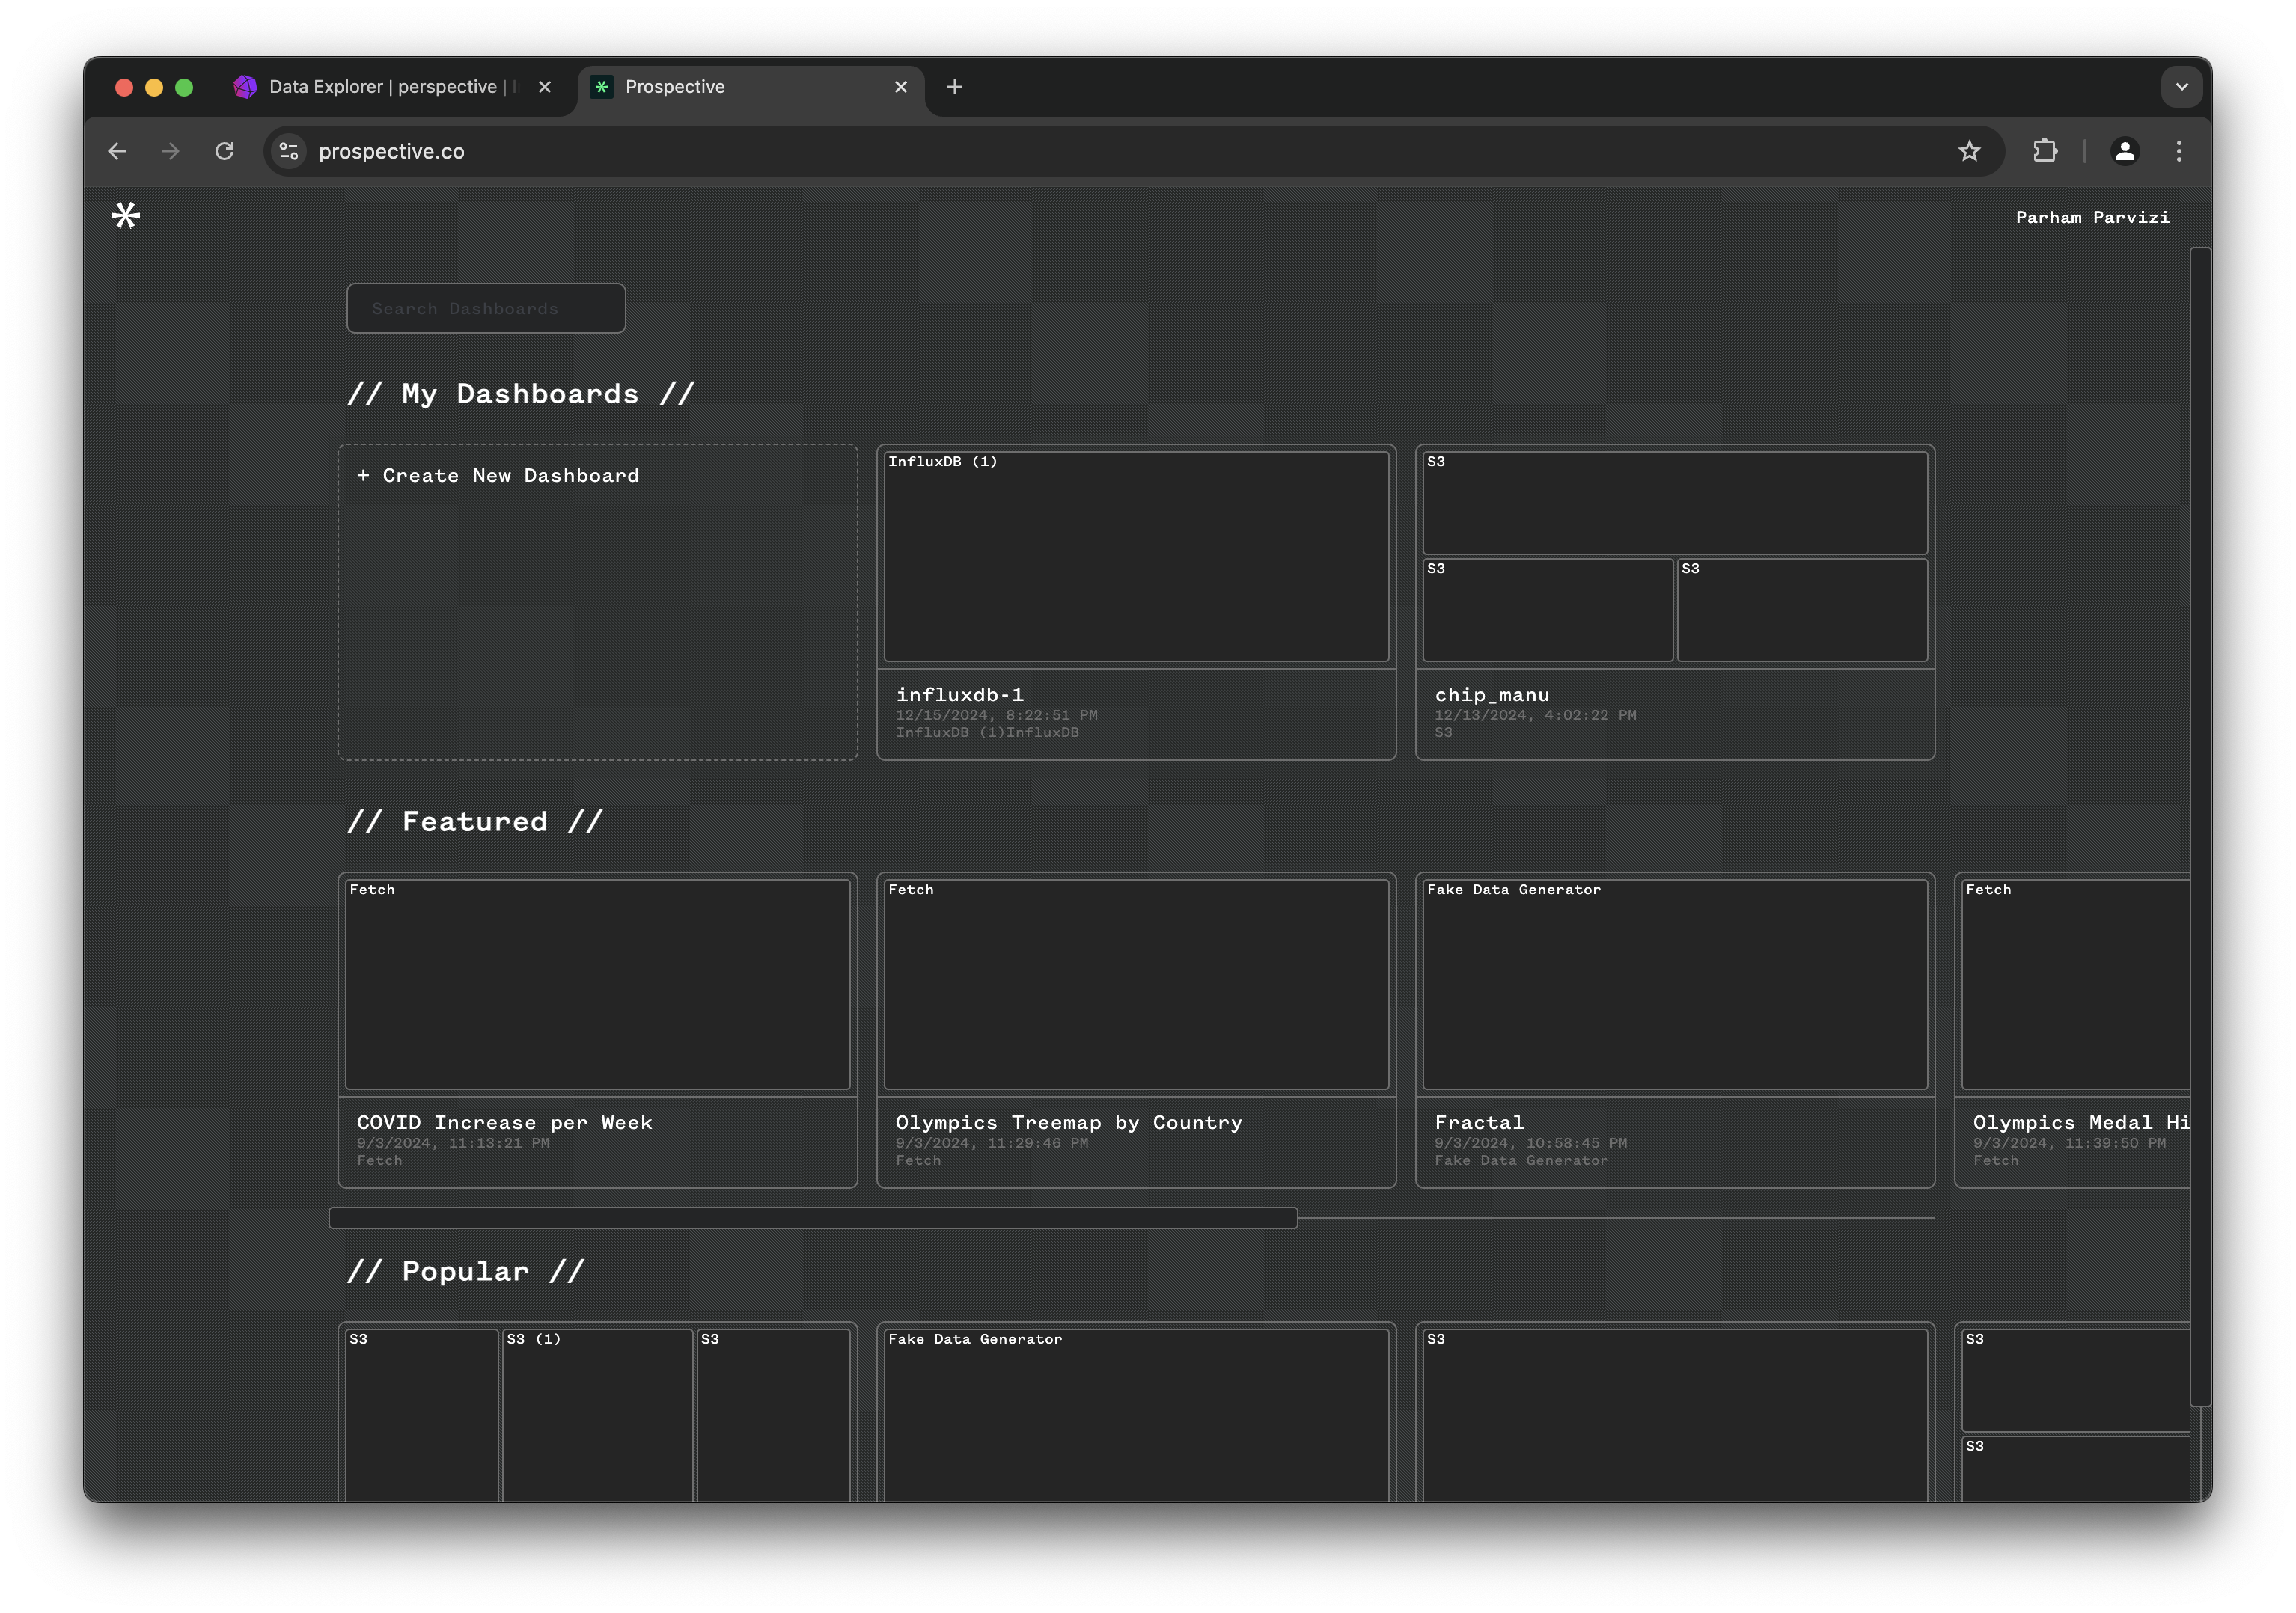2296x1613 pixels.
Task: Open the influxdb-1 dashboard thumbnail
Action: (x=1136, y=556)
